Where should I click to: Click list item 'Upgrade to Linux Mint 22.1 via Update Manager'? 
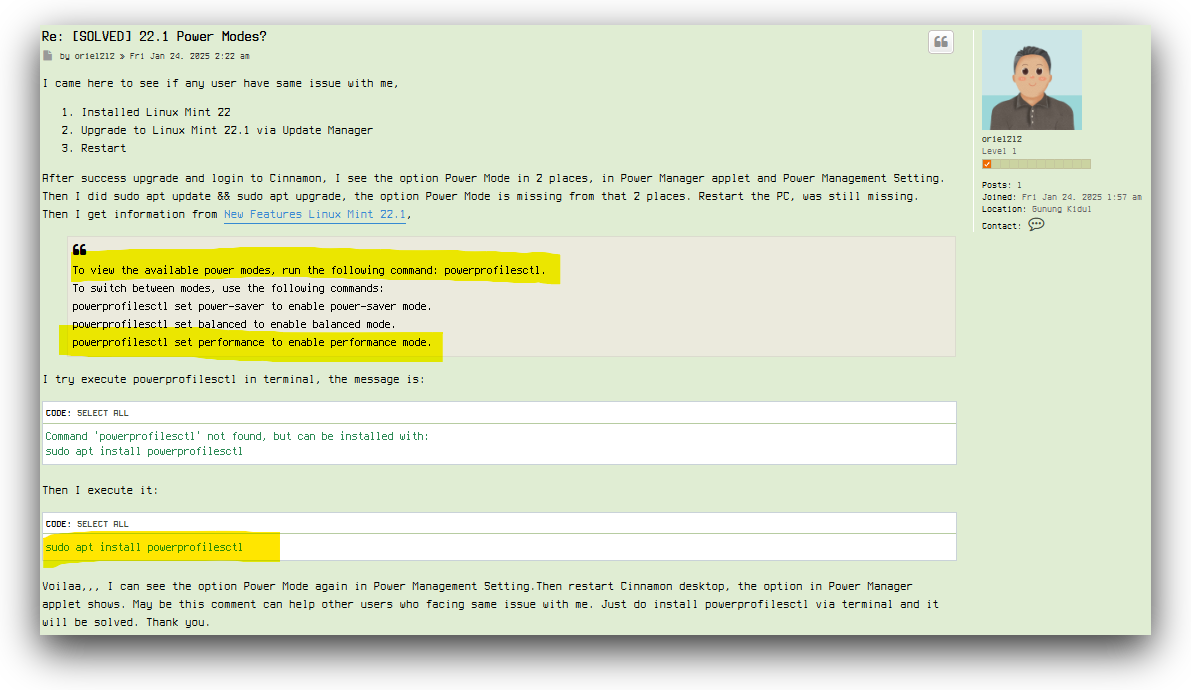pyautogui.click(x=227, y=131)
